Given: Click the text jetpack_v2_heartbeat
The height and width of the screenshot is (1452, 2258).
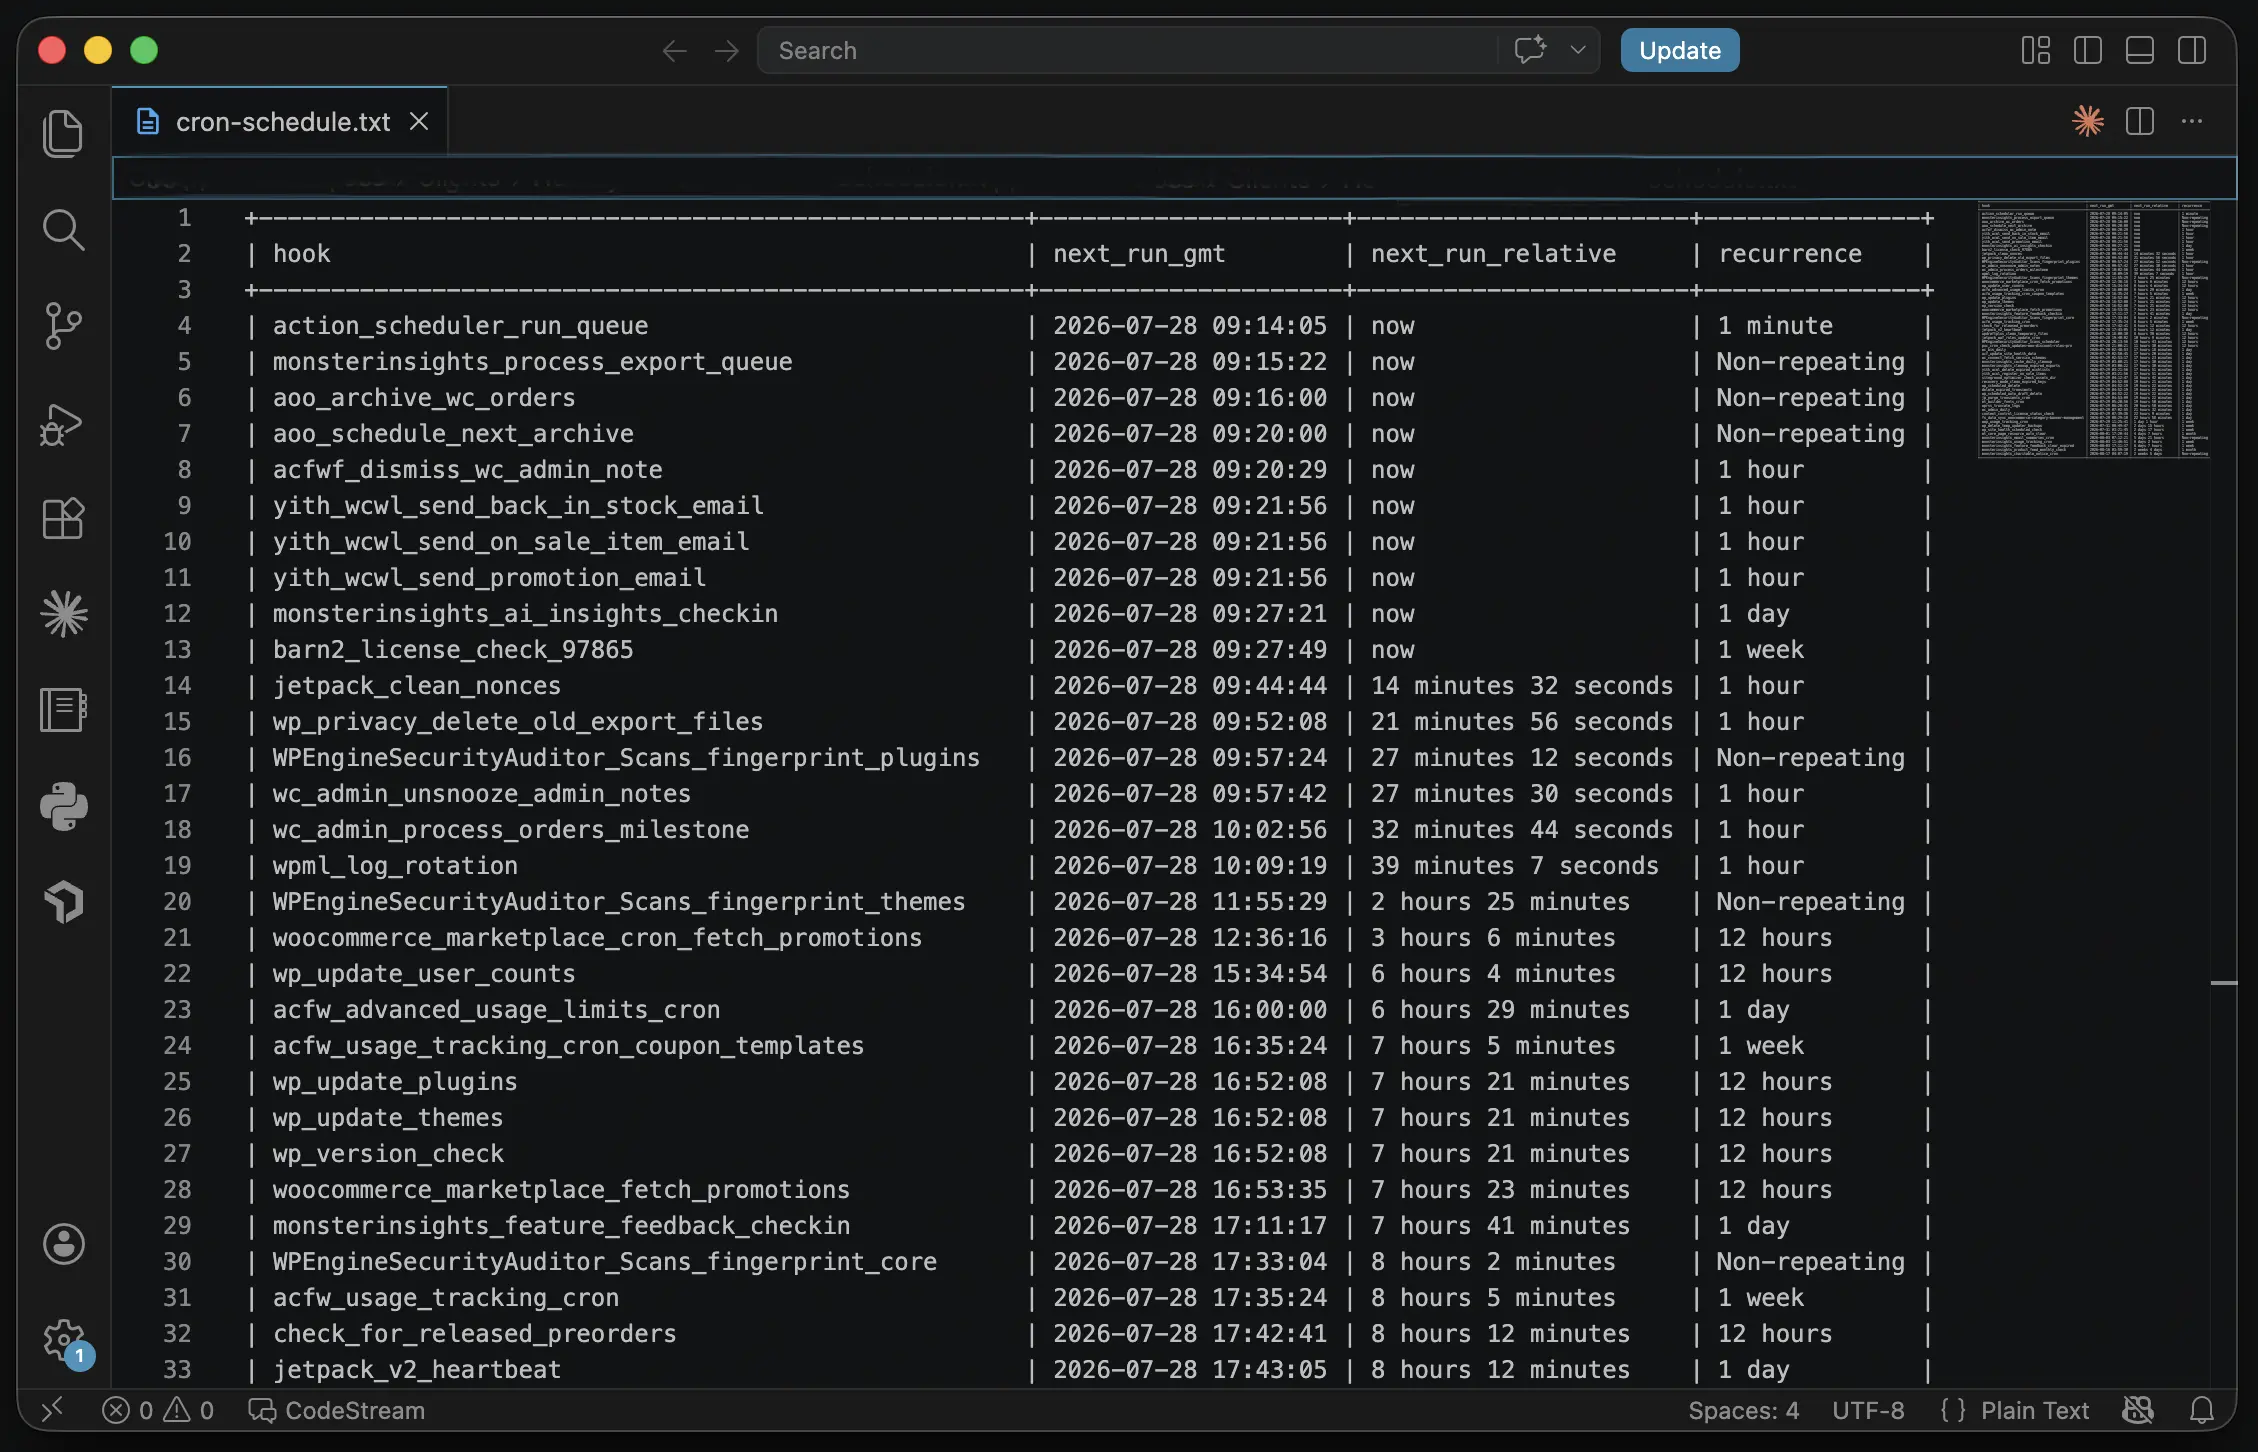Looking at the screenshot, I should coord(417,1370).
